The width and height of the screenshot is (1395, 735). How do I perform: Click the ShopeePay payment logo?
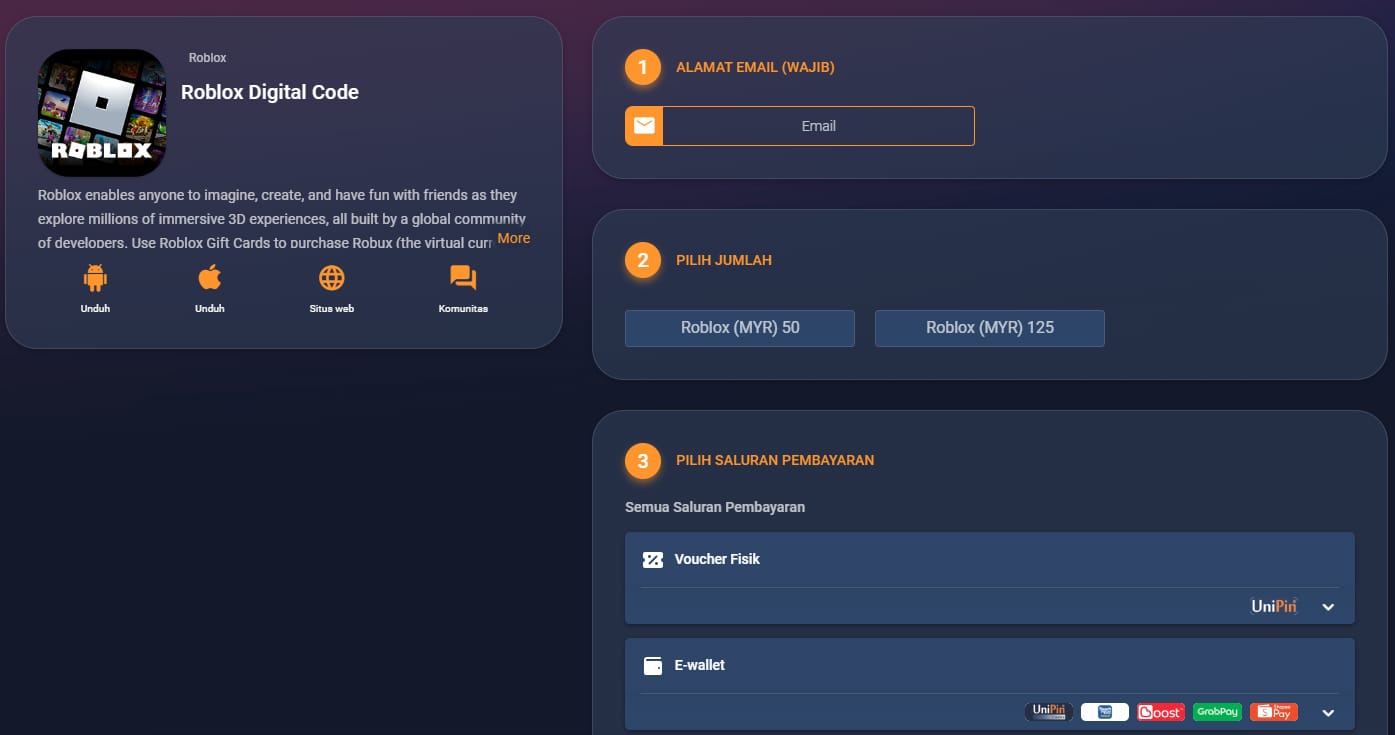pos(1274,712)
